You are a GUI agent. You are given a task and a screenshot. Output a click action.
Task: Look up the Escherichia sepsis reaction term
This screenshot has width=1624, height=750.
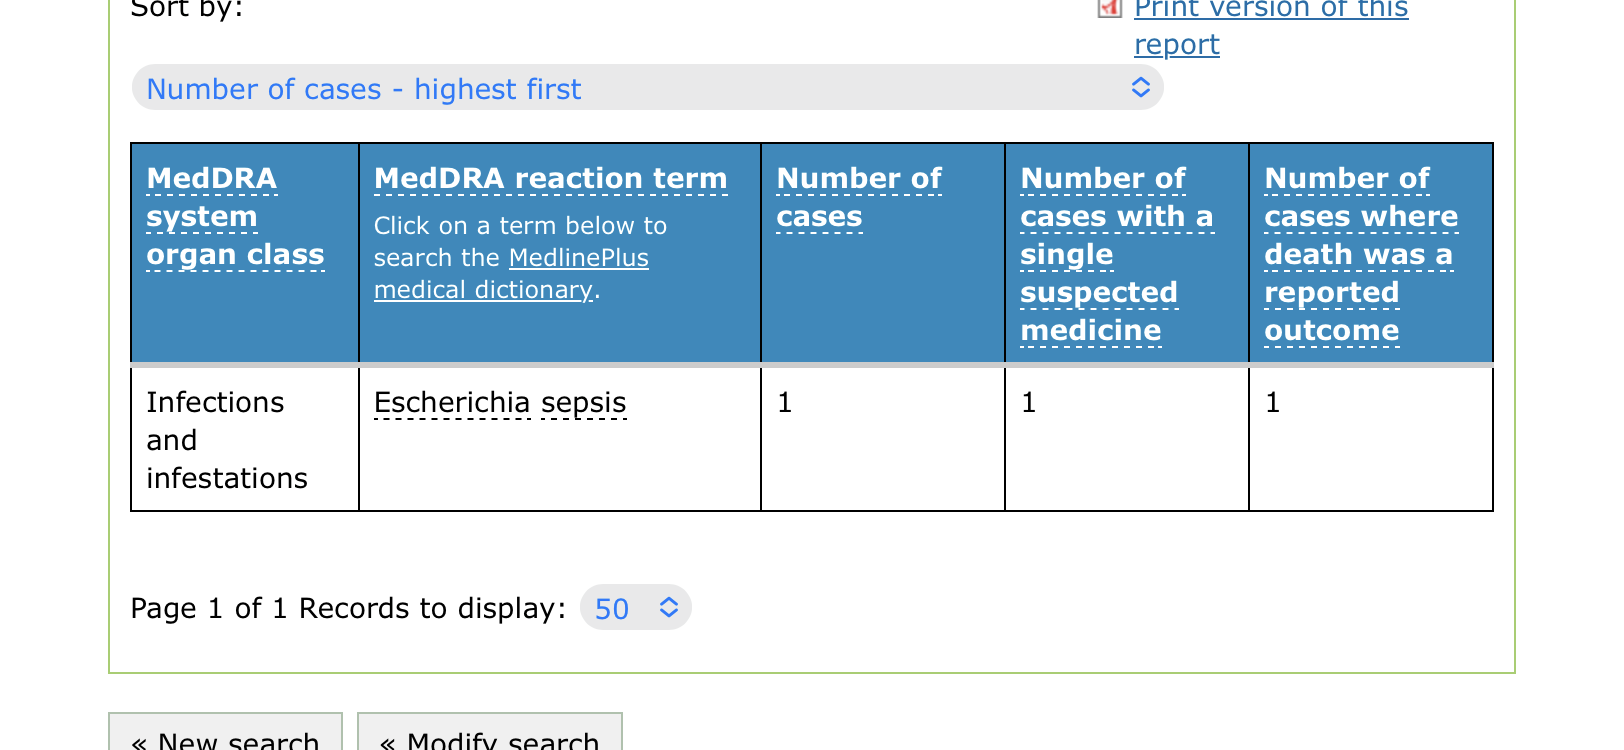pyautogui.click(x=499, y=402)
